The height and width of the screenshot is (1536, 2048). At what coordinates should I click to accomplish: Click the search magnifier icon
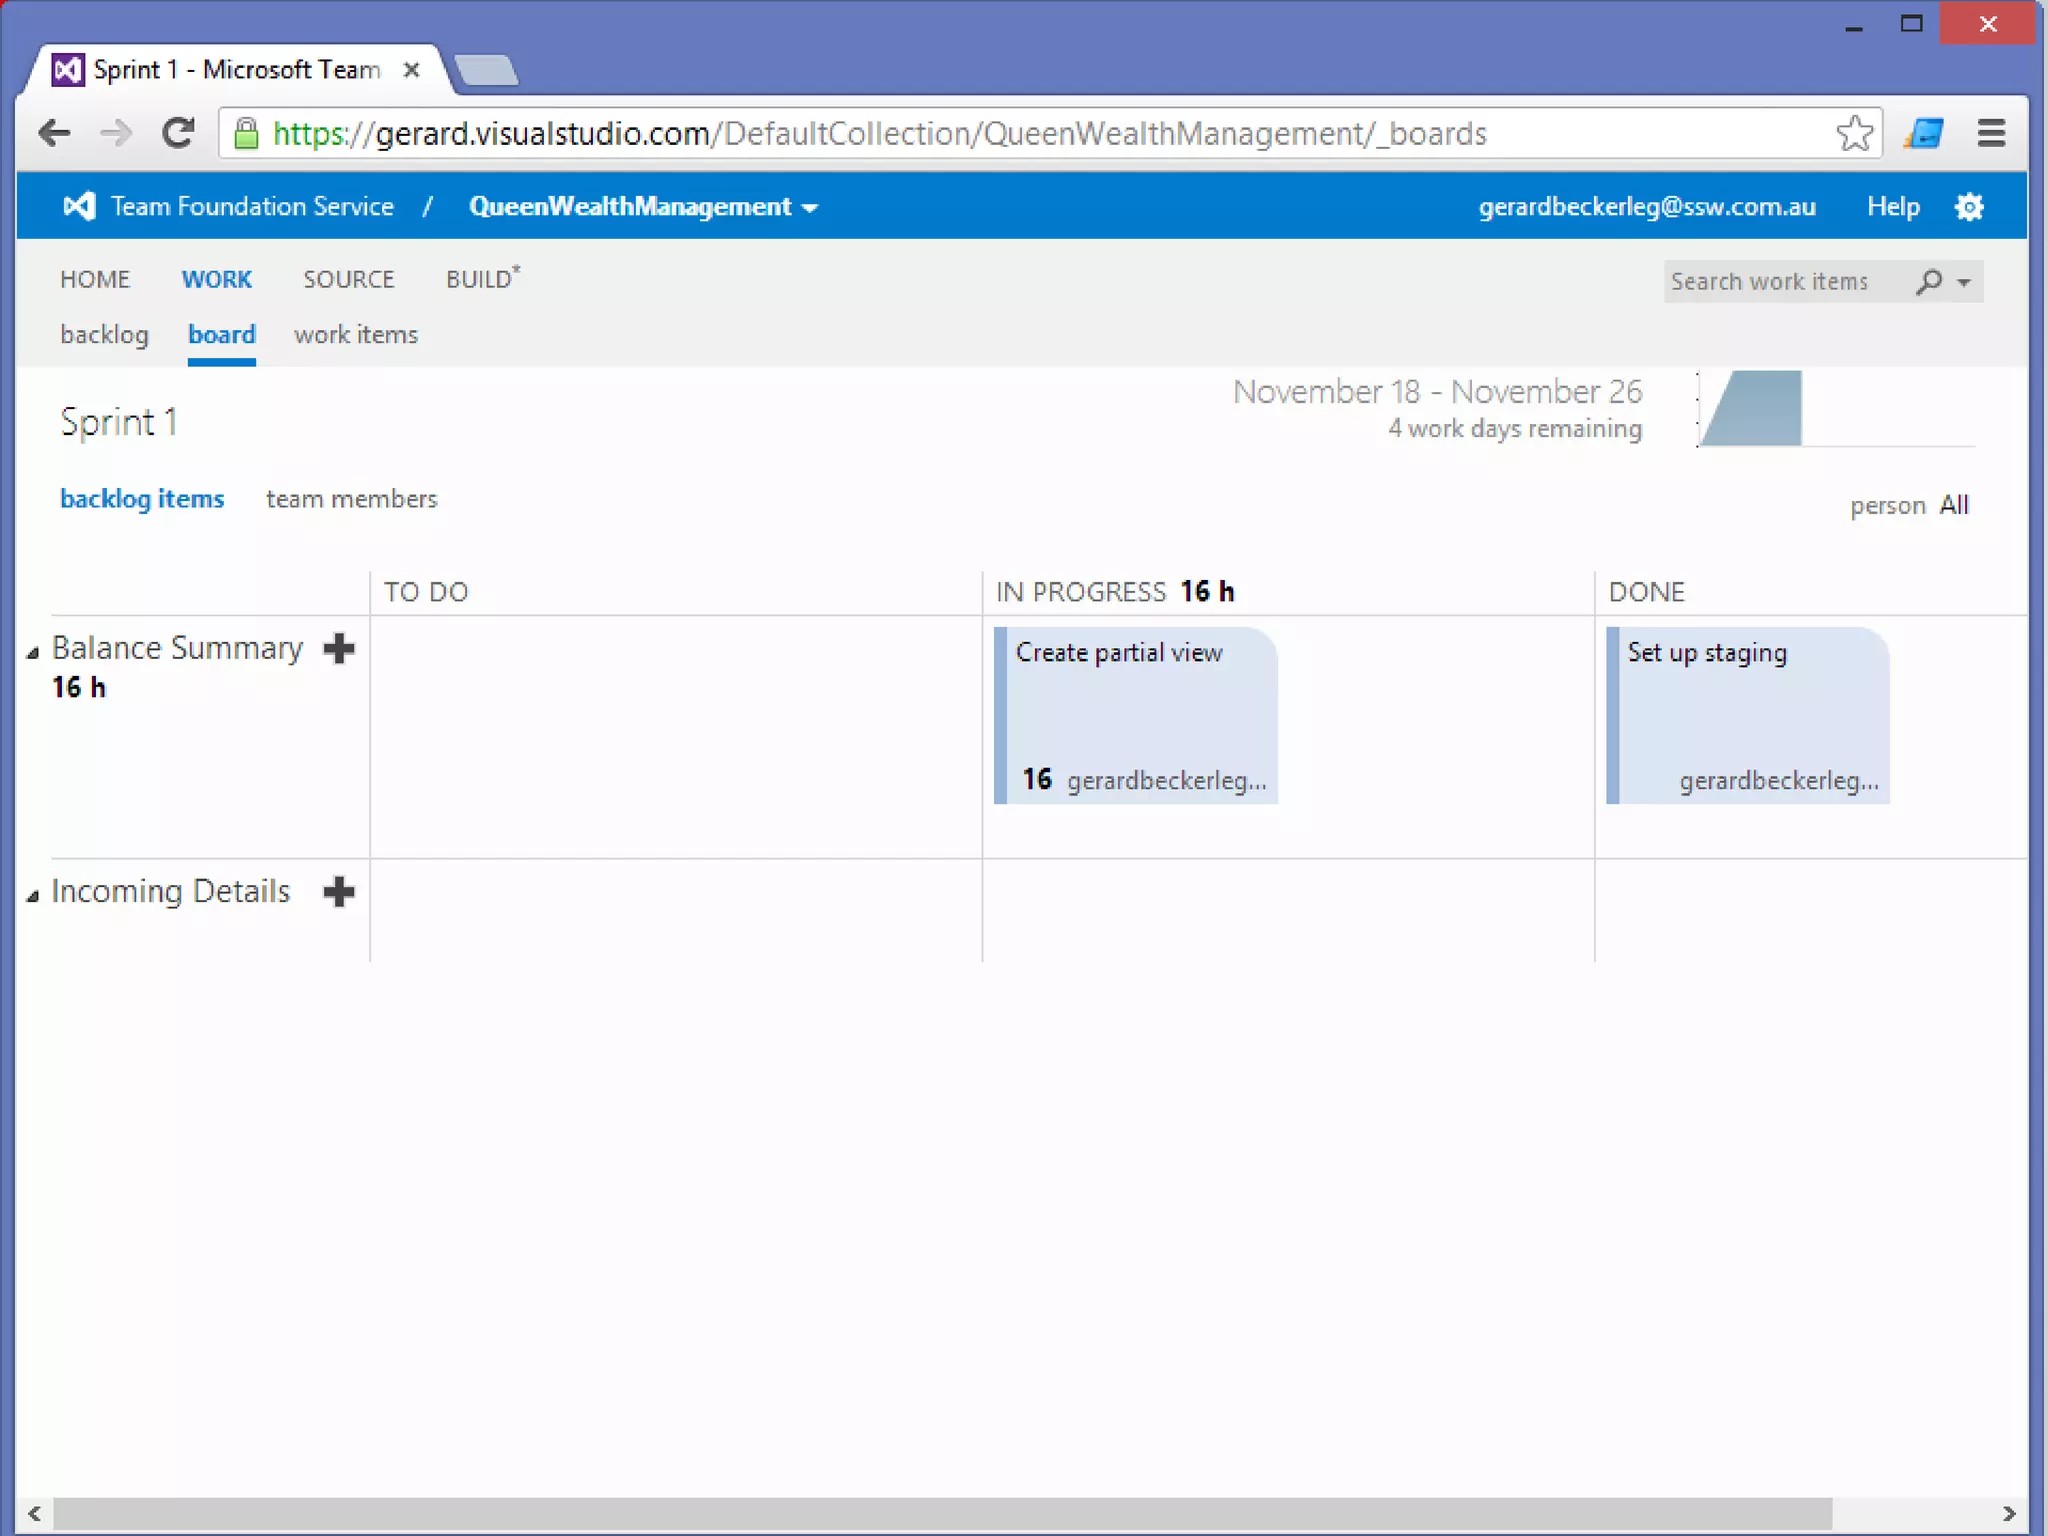(x=1929, y=282)
